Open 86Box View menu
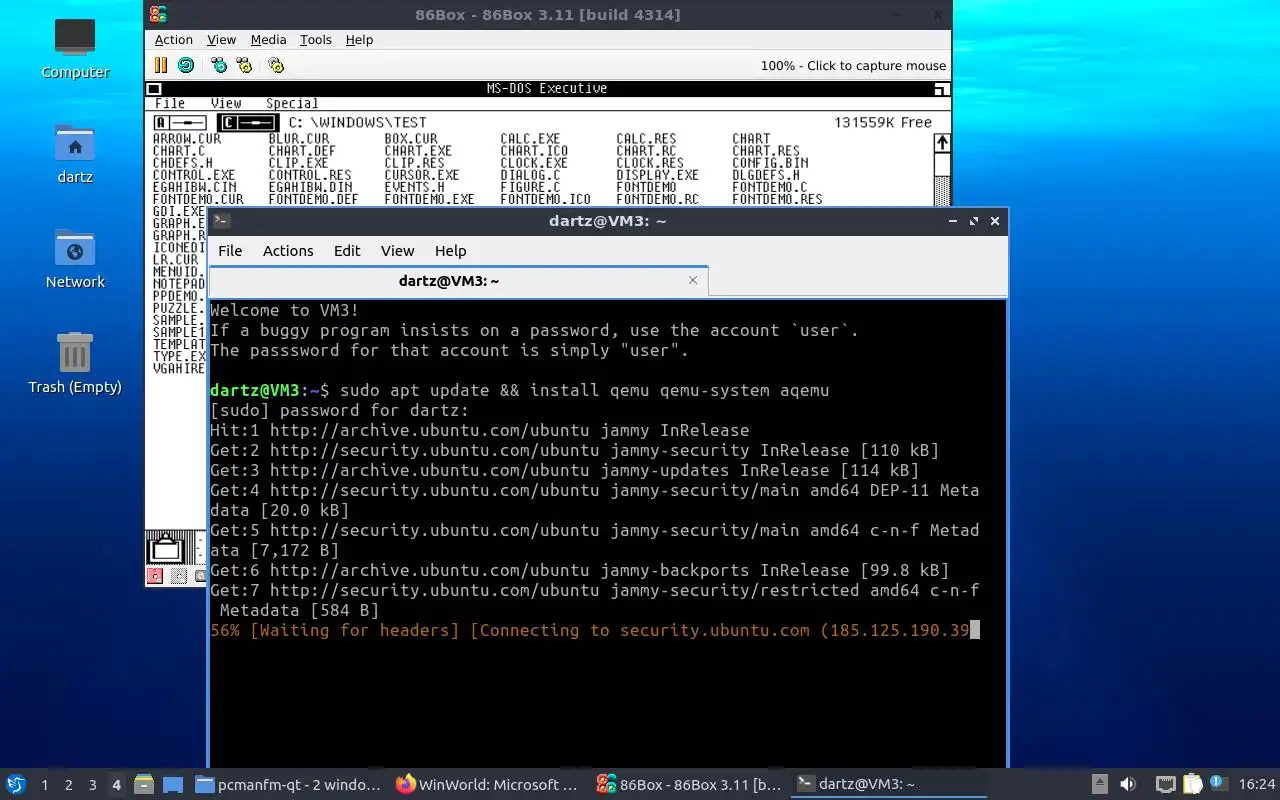 click(x=221, y=40)
